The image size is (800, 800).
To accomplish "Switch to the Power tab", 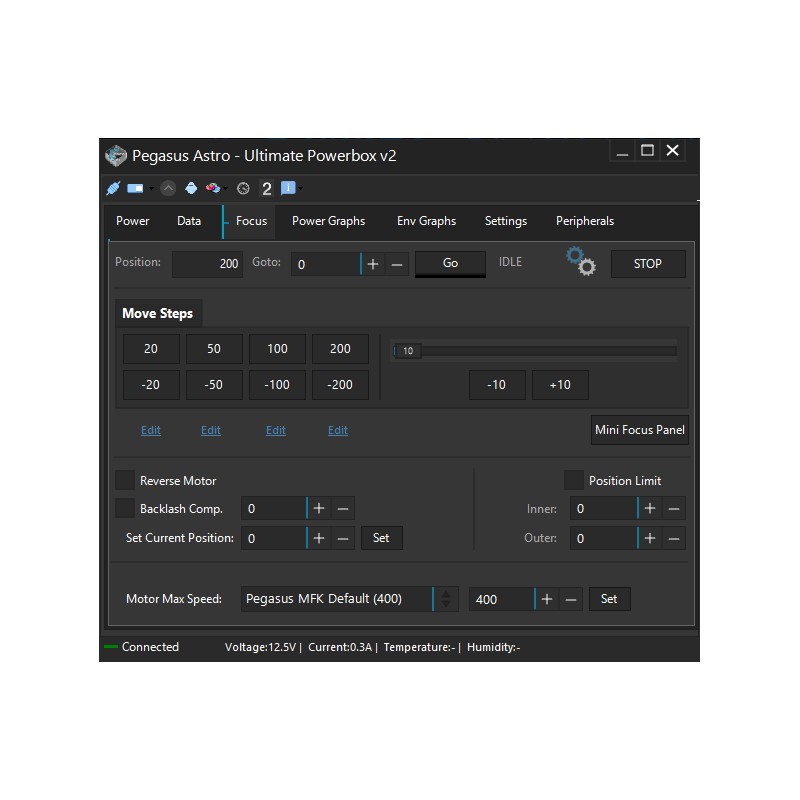I will point(133,221).
